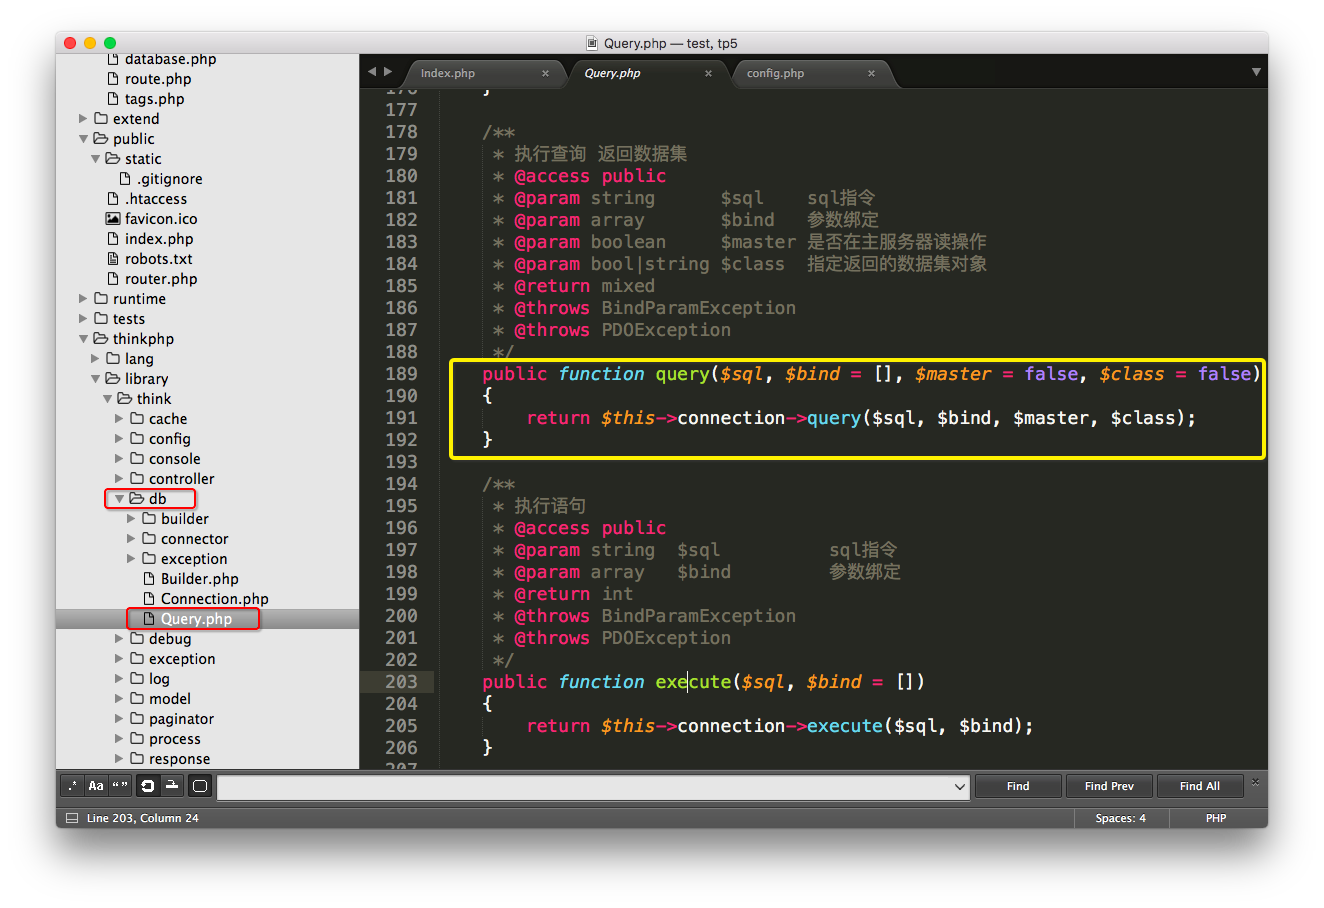The width and height of the screenshot is (1324, 908).
Task: Click the builder folder icon
Action: pos(149,518)
